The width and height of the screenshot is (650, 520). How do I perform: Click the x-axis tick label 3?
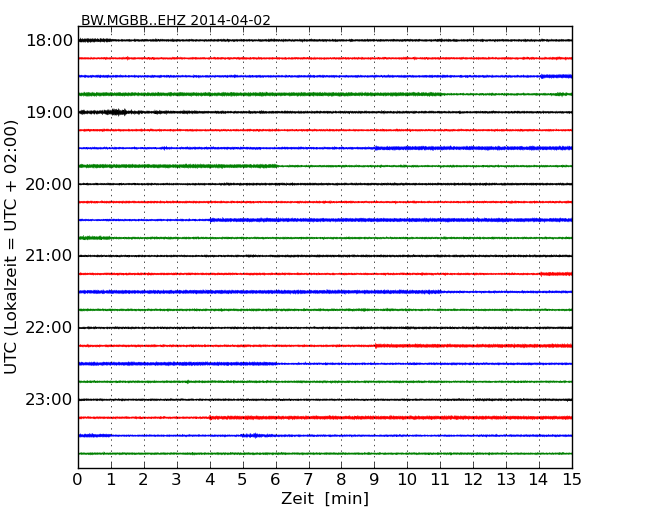pos(177,479)
